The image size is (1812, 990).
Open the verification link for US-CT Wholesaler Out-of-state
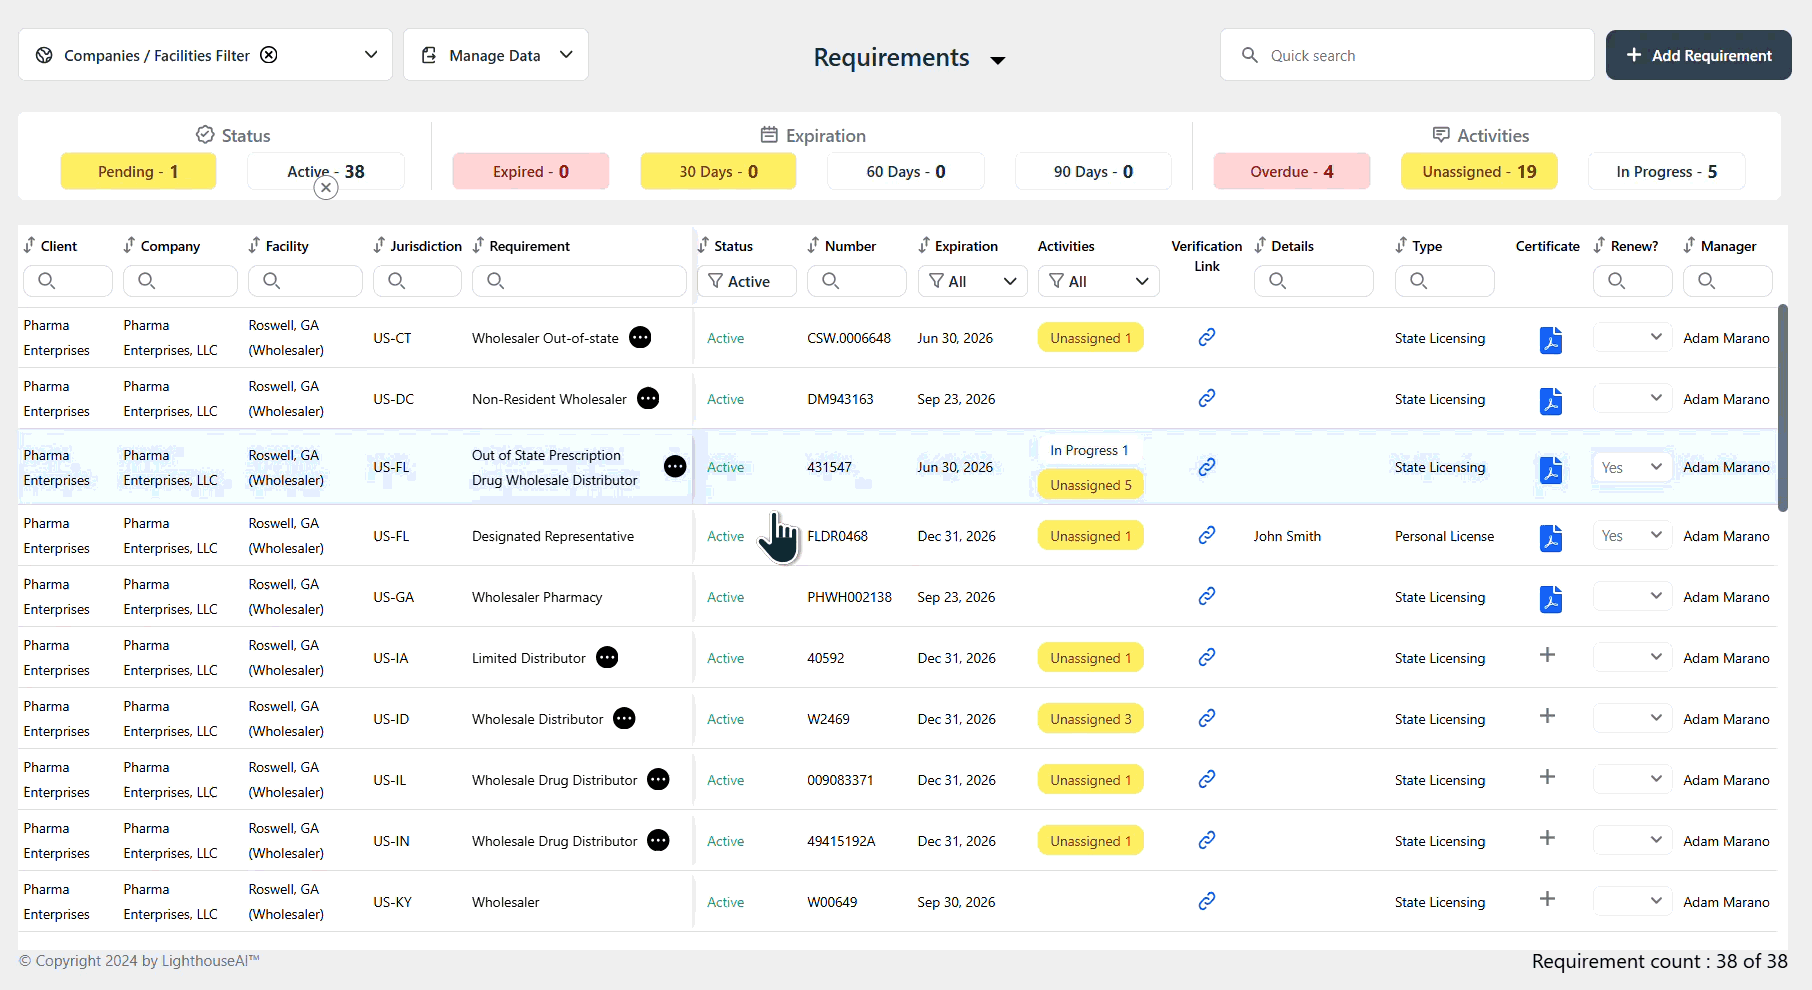click(1206, 338)
